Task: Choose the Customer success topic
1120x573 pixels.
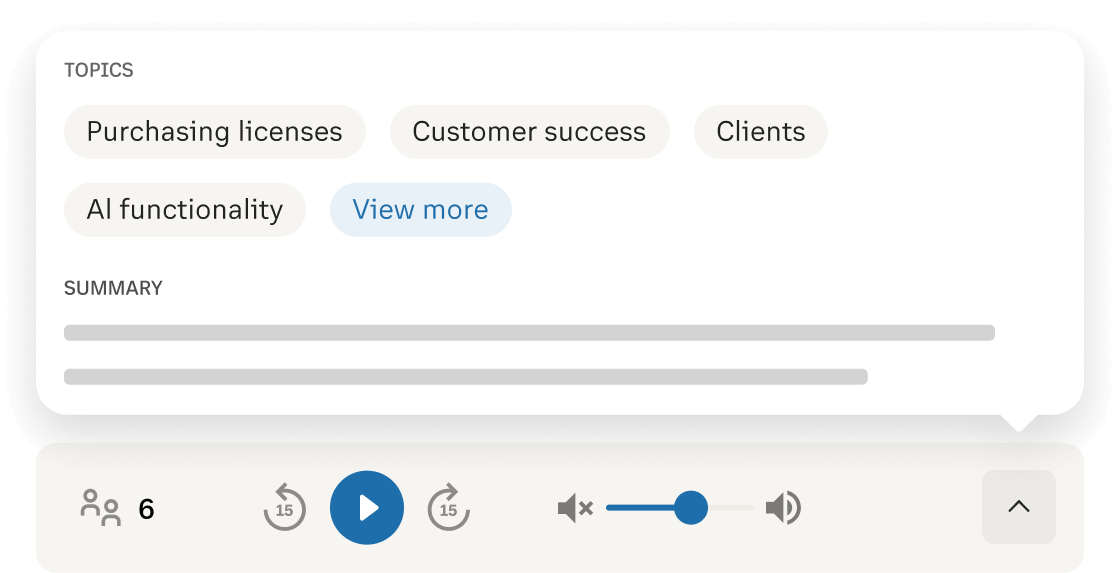Action: pos(529,132)
